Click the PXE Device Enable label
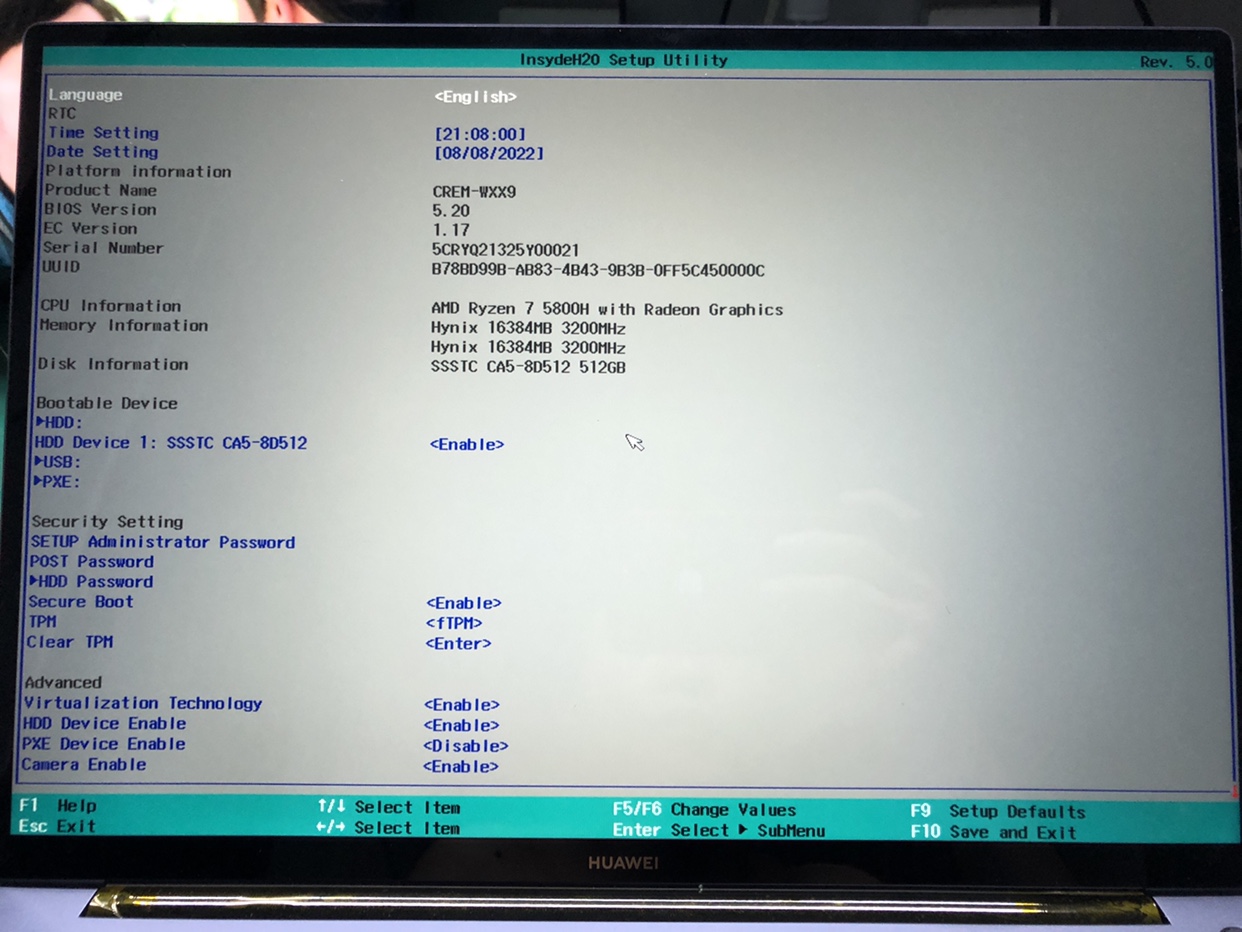The height and width of the screenshot is (932, 1242). point(104,744)
